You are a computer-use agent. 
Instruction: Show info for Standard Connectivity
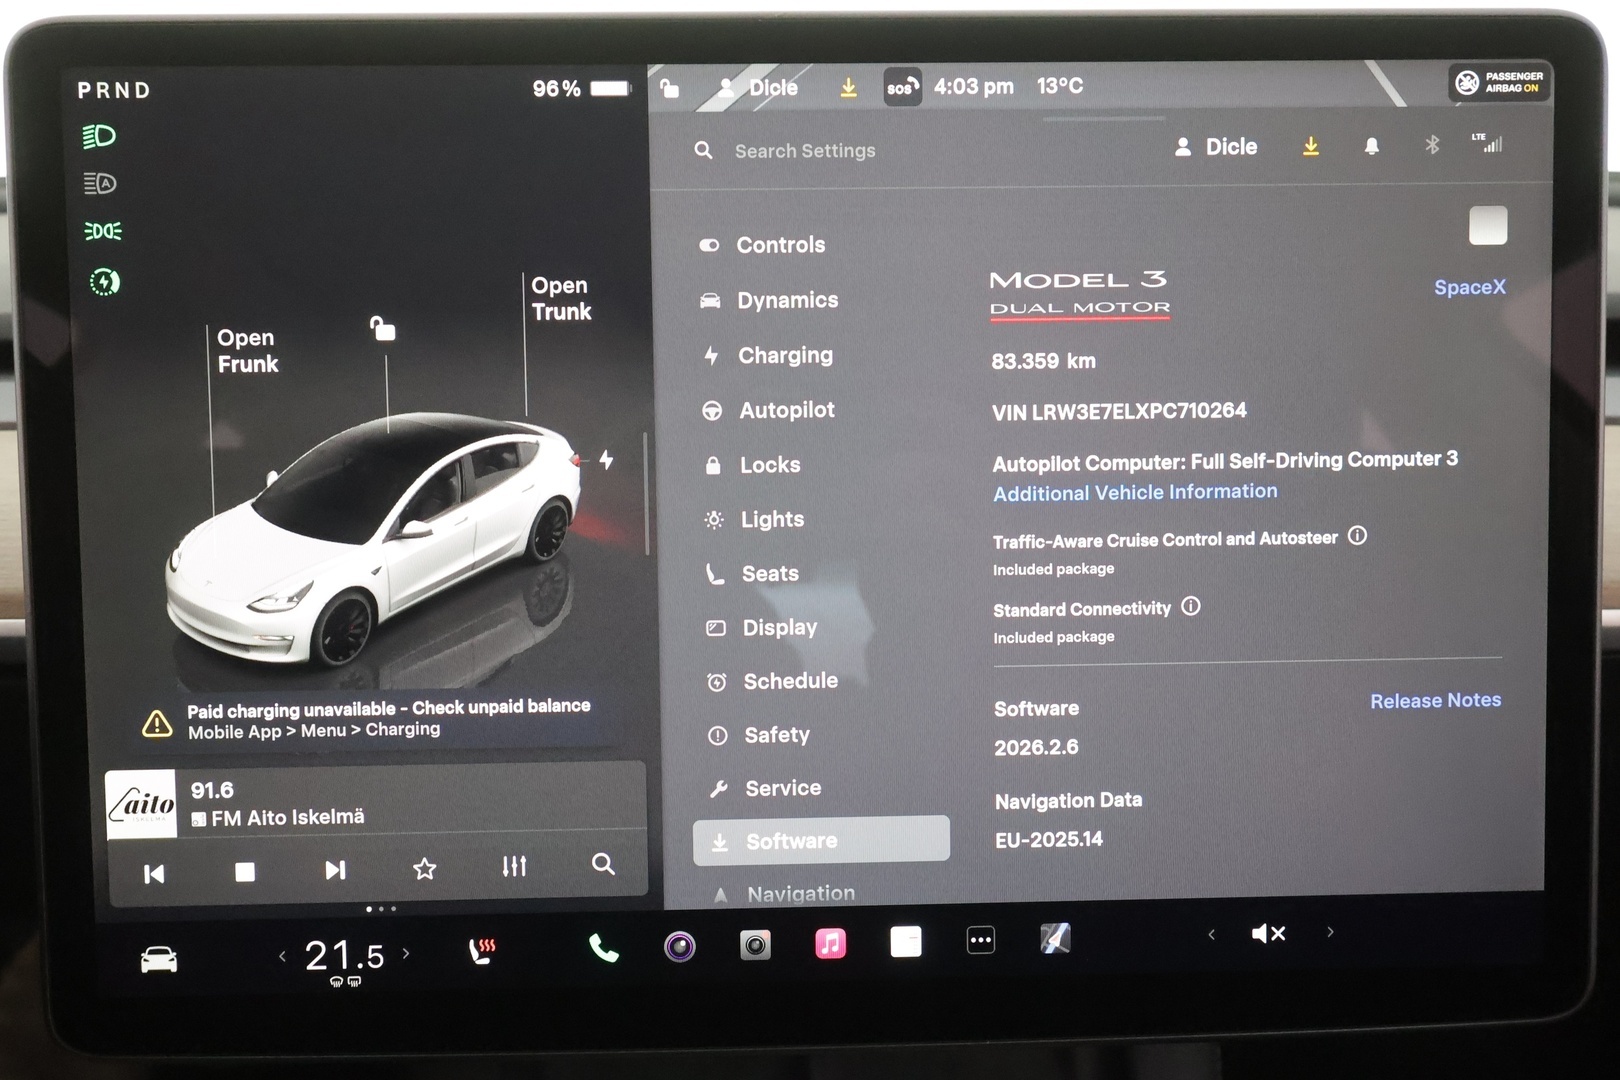pyautogui.click(x=1190, y=606)
